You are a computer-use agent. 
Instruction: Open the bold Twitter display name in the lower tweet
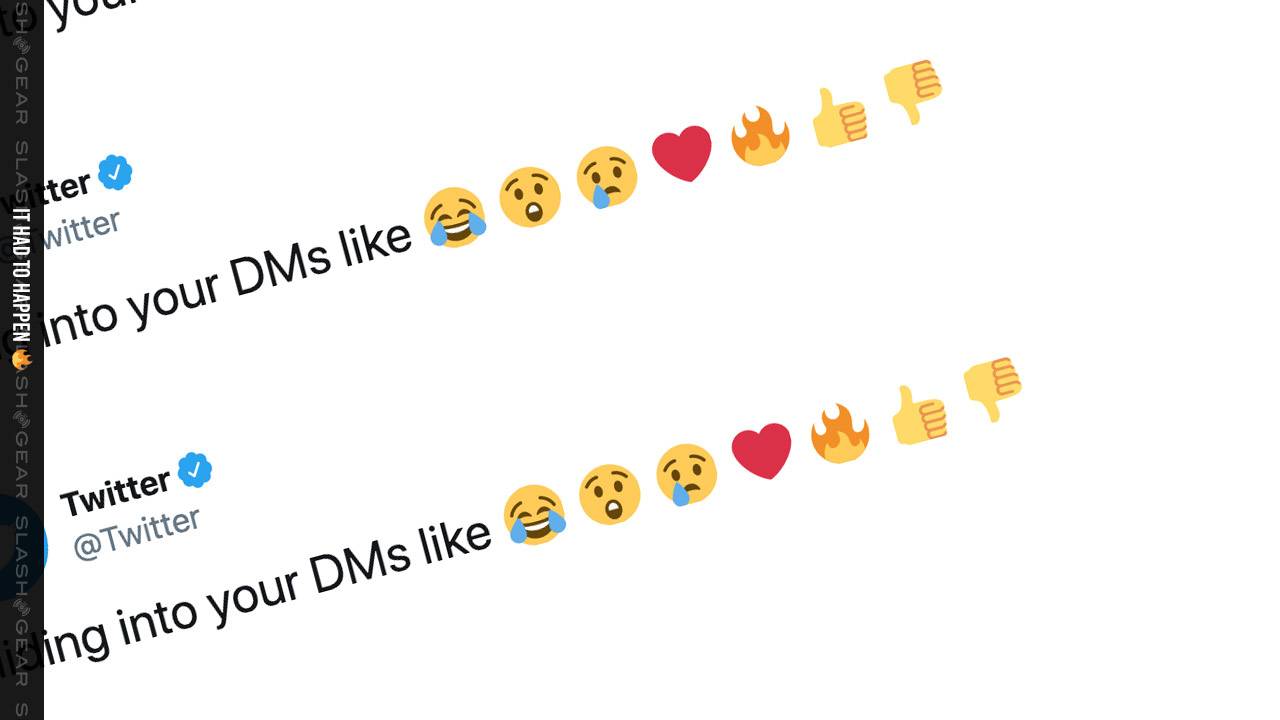(116, 492)
